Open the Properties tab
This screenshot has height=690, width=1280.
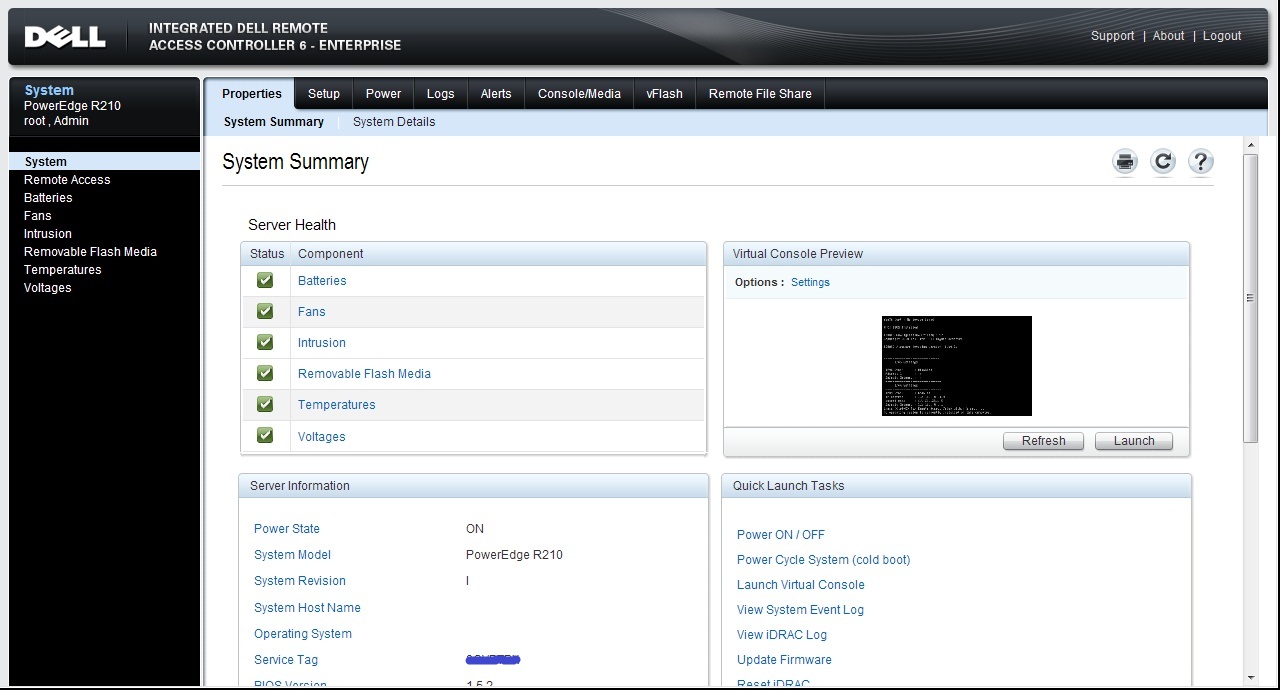(251, 94)
